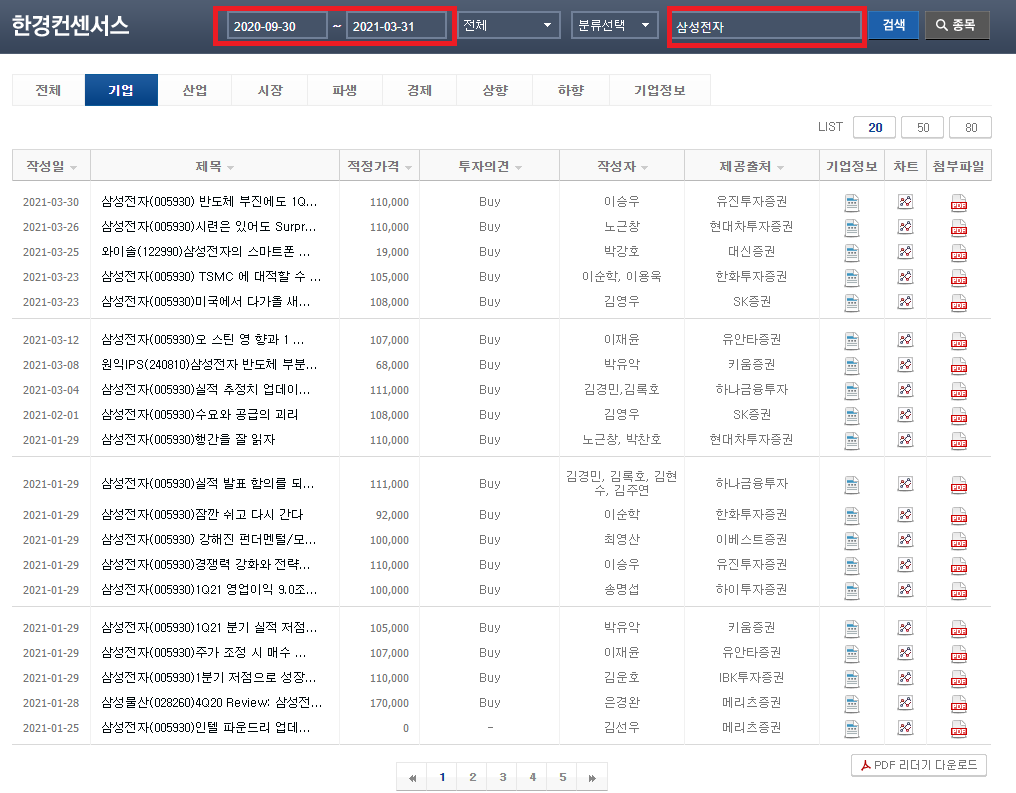Select 170,000 target price cell
The height and width of the screenshot is (793, 1016).
click(x=389, y=703)
